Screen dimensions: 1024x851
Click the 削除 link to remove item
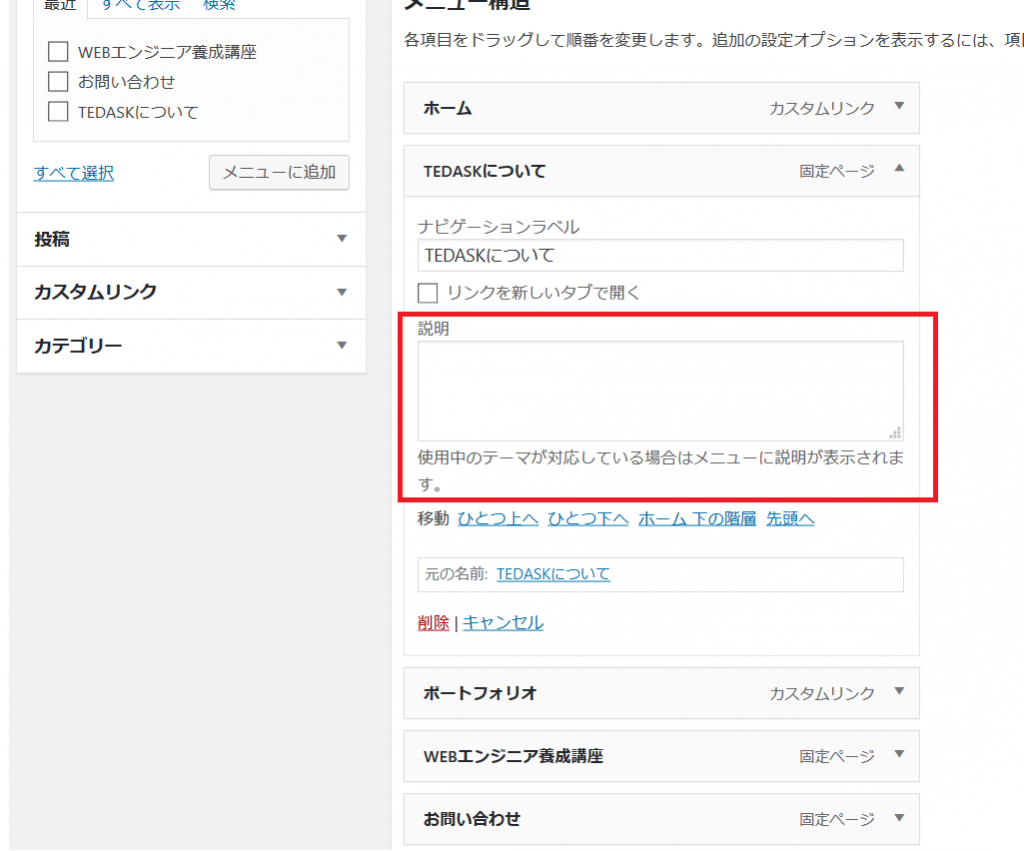coord(433,622)
